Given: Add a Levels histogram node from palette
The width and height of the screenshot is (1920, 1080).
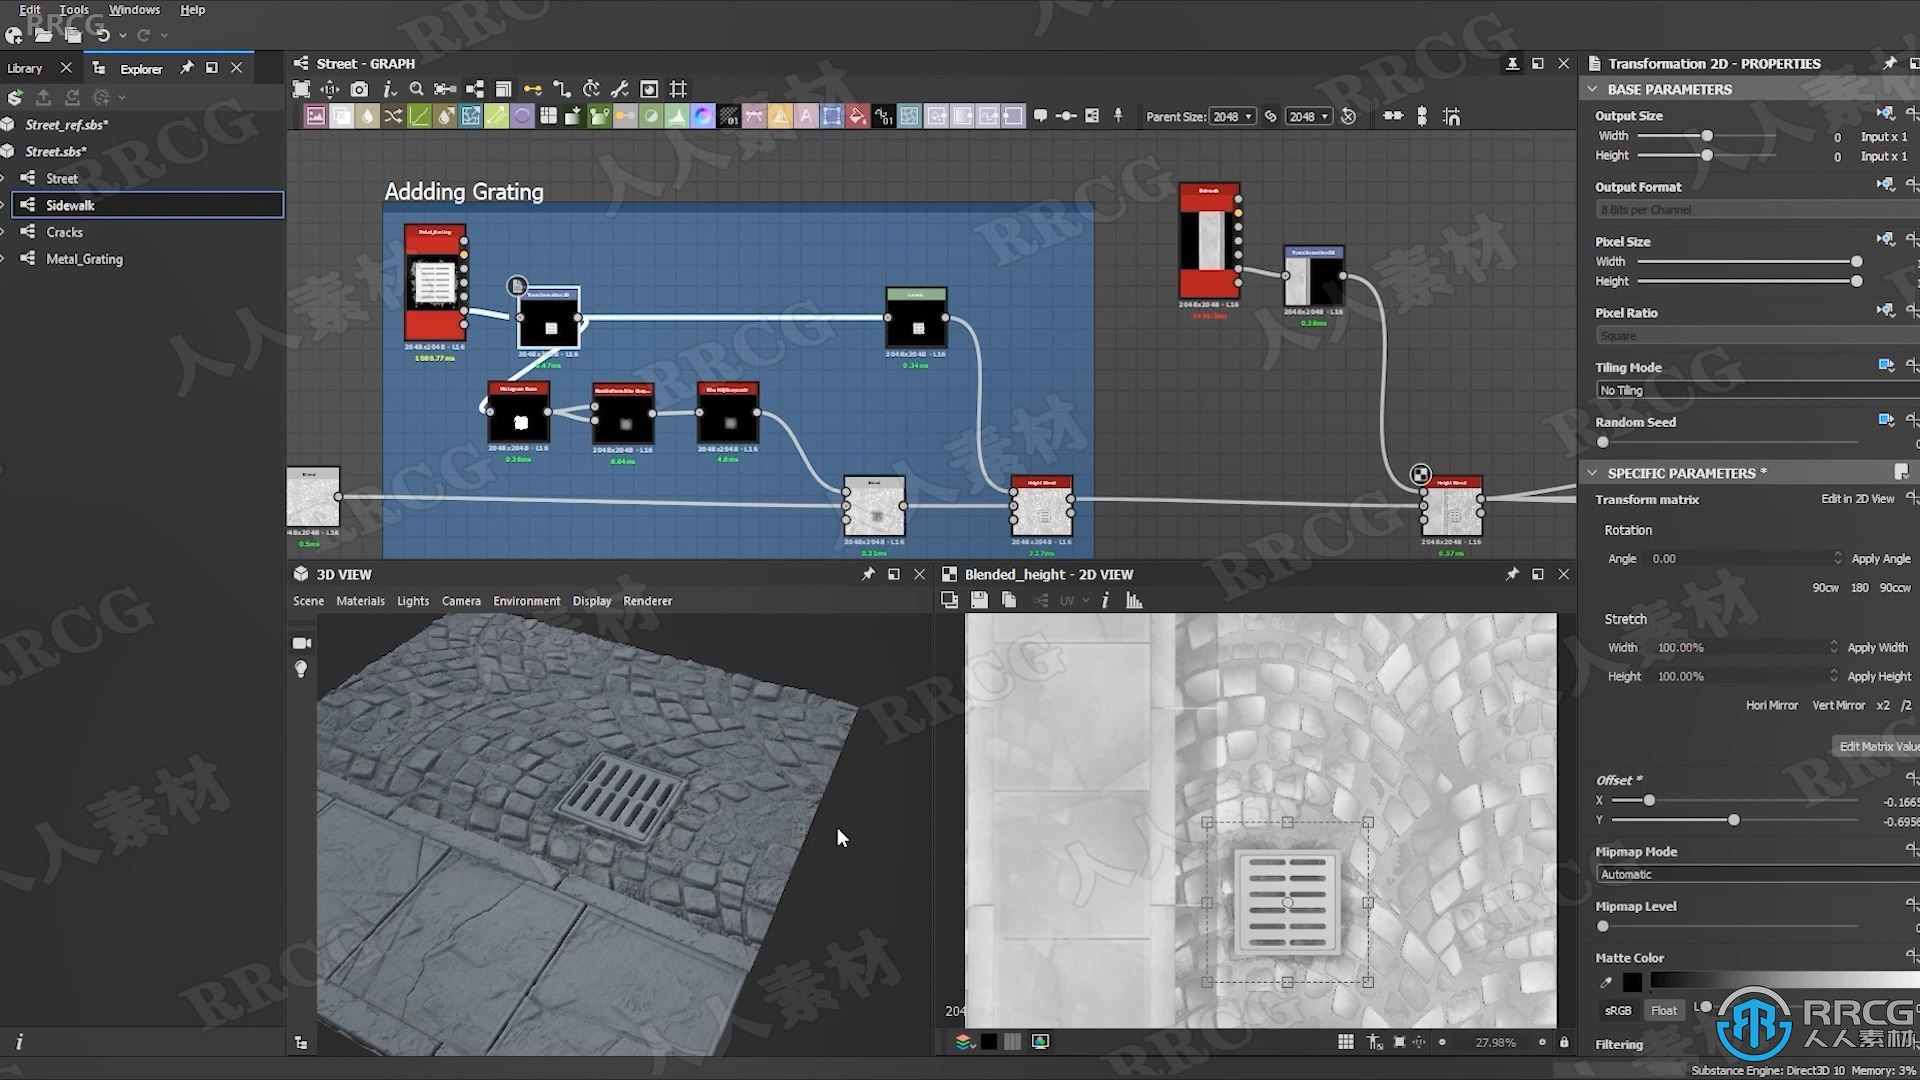Looking at the screenshot, I should point(677,116).
